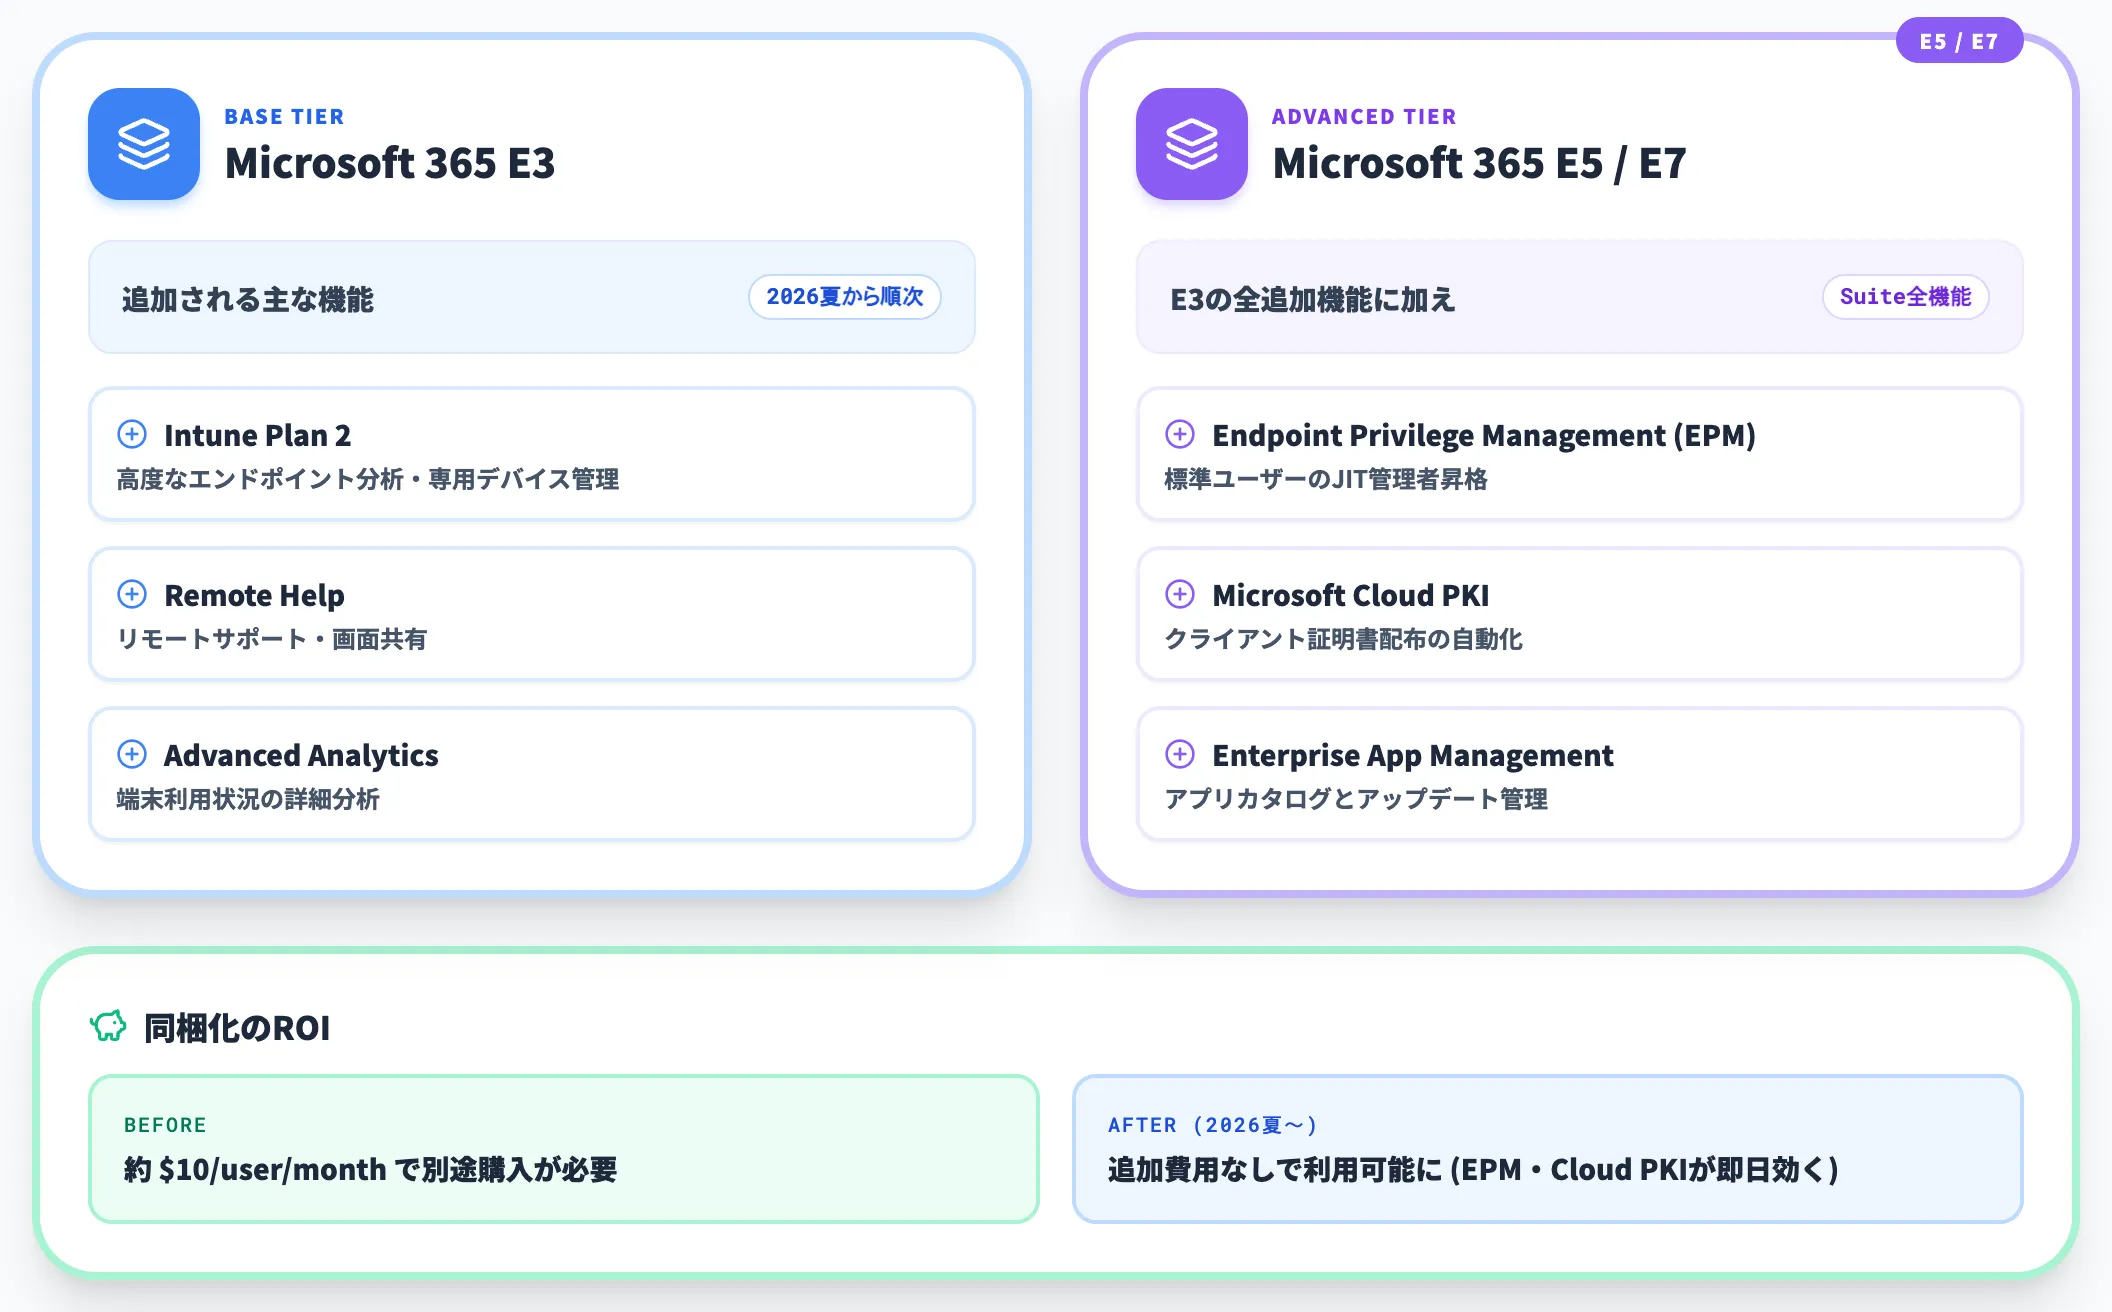Click the E3の全追加機能に加え header text

click(x=1313, y=299)
